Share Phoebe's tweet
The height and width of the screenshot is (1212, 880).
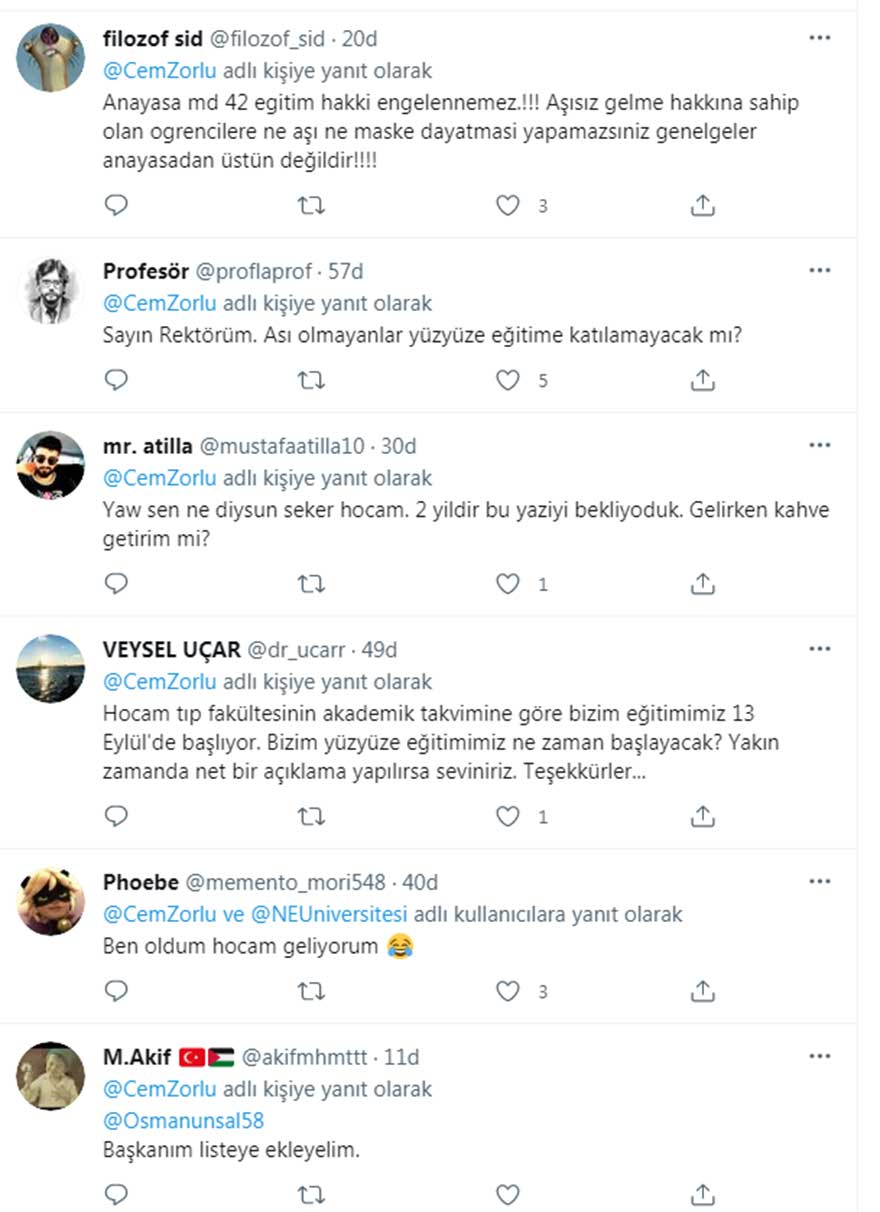click(703, 992)
